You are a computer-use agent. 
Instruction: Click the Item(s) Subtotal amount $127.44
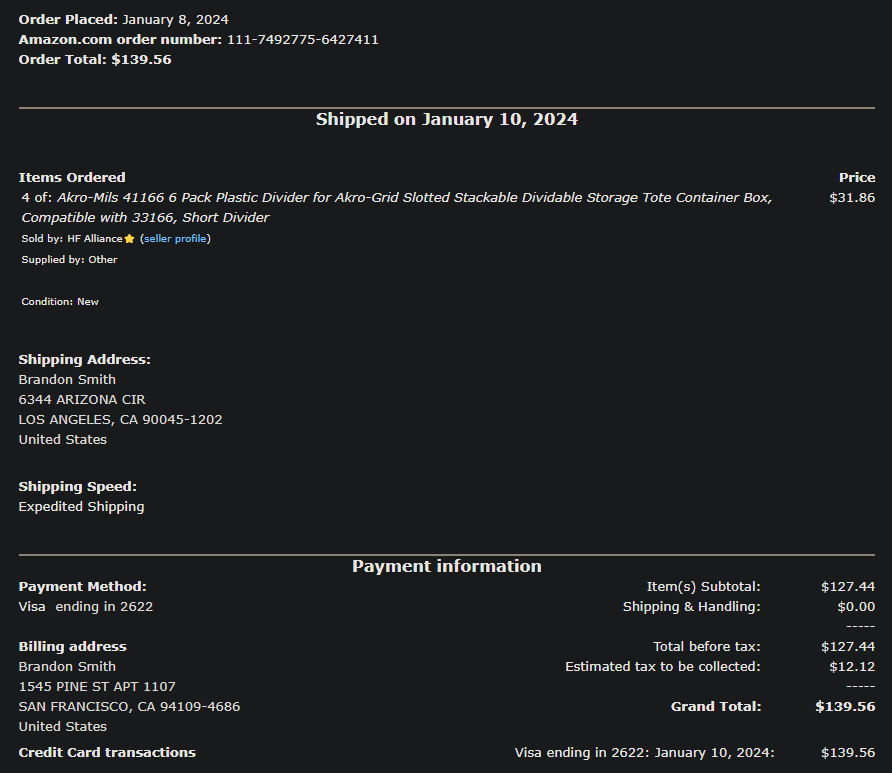[x=848, y=587]
